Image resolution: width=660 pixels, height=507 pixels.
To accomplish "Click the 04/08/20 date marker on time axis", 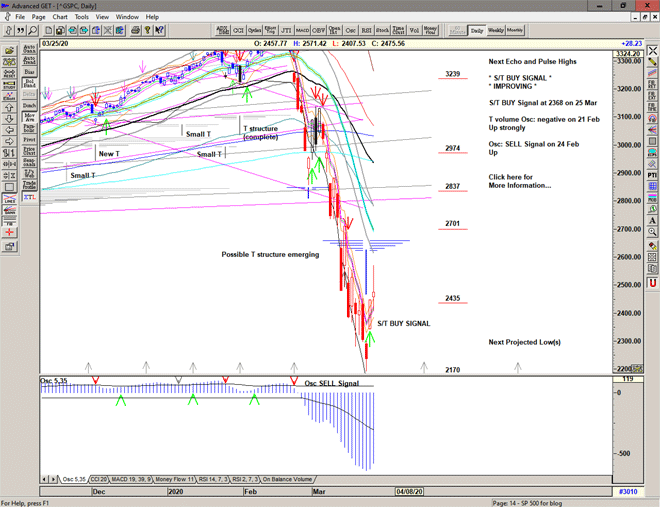I will tap(410, 491).
